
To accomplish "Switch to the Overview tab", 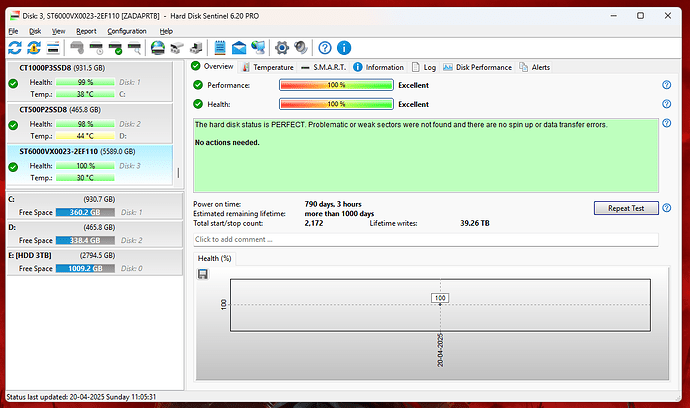I will point(213,66).
